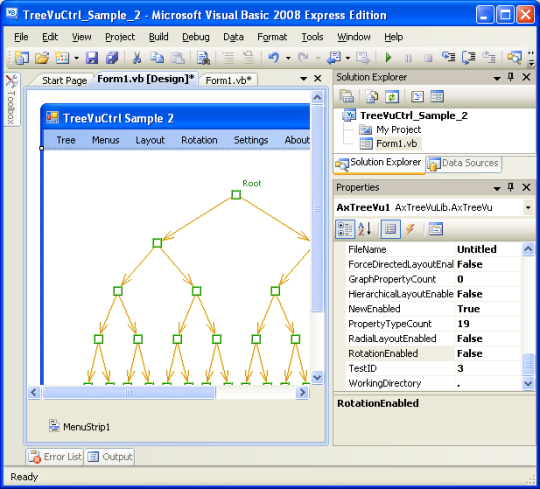Open the Output tab

110,457
